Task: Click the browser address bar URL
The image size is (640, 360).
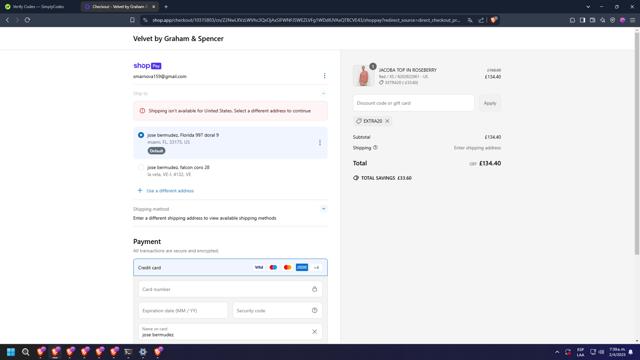Action: pos(306,20)
